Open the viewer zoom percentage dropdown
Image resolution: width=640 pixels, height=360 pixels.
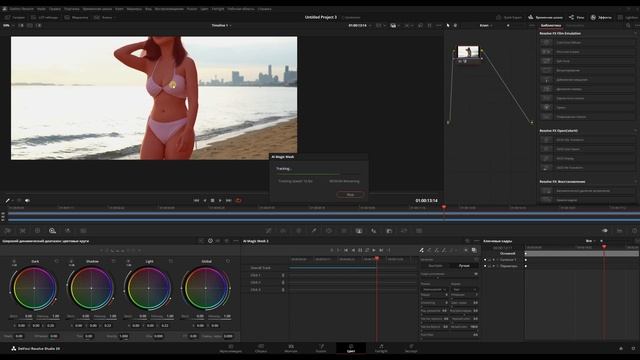coord(8,25)
